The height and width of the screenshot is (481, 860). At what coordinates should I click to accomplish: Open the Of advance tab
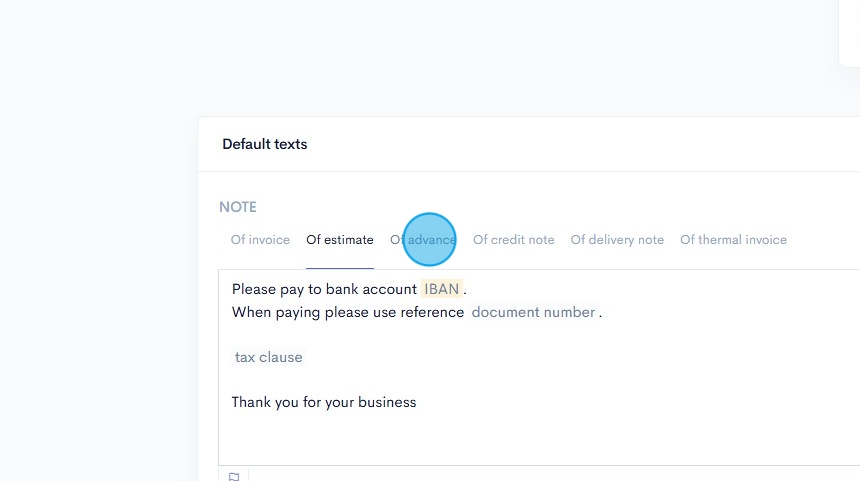pyautogui.click(x=423, y=240)
